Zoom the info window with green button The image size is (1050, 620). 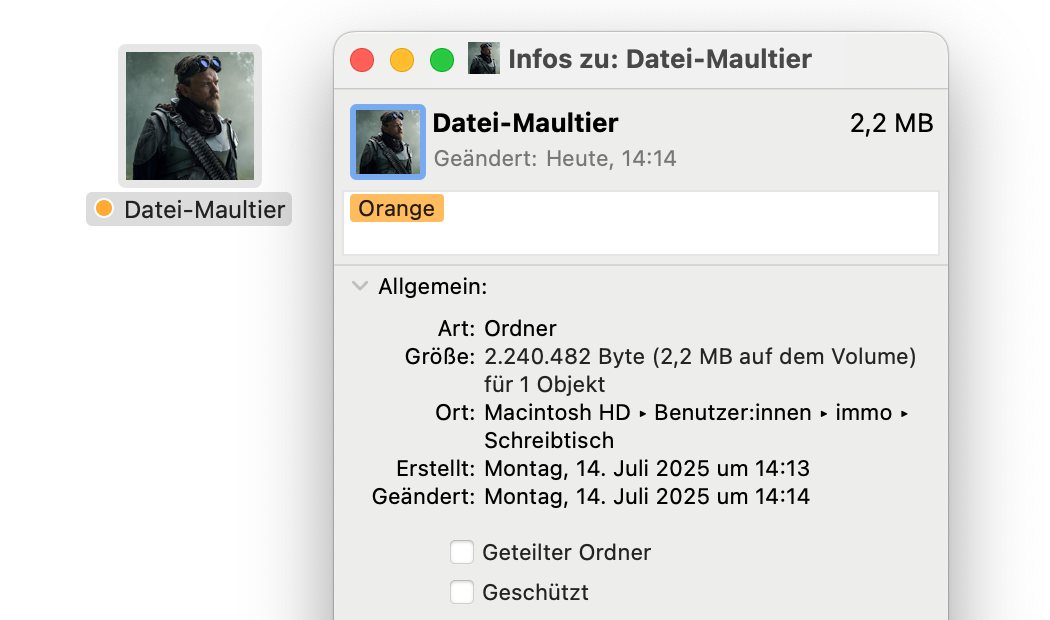point(442,60)
